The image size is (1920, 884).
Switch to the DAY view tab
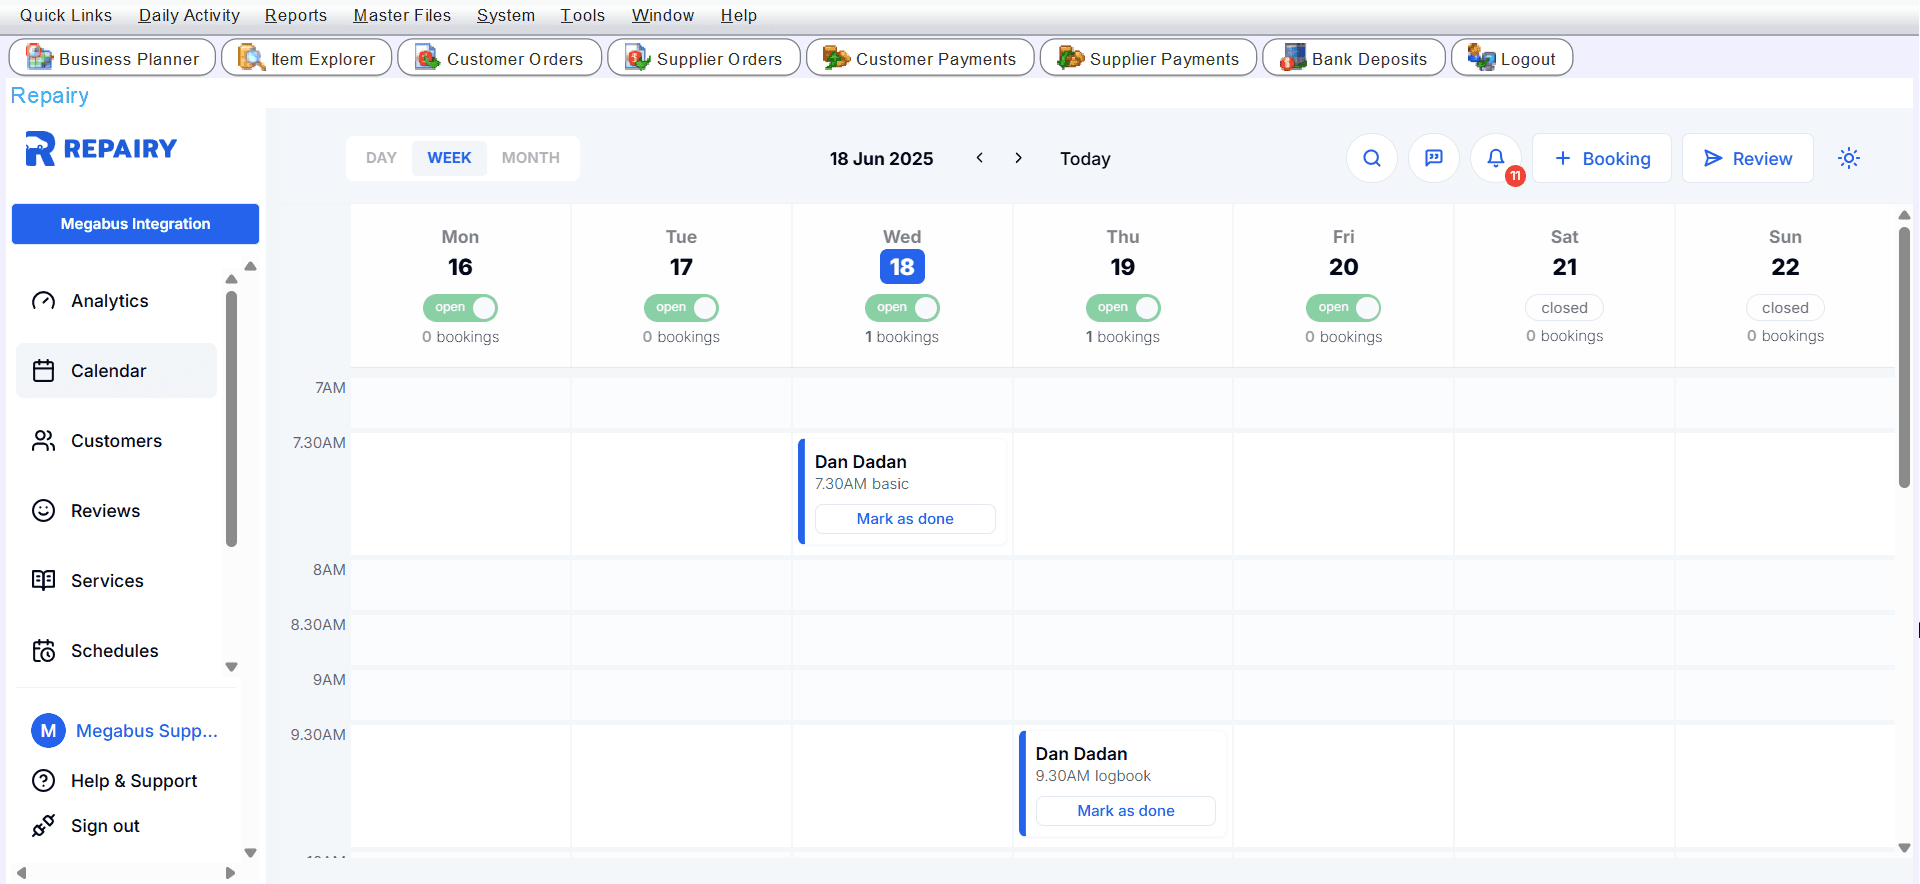pyautogui.click(x=381, y=158)
